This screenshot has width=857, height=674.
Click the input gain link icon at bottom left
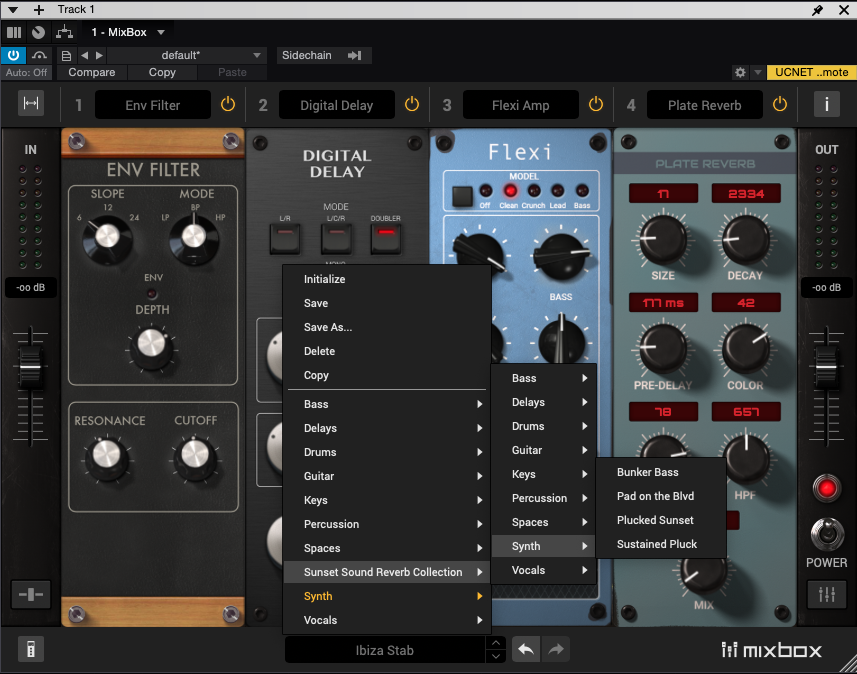tap(31, 594)
